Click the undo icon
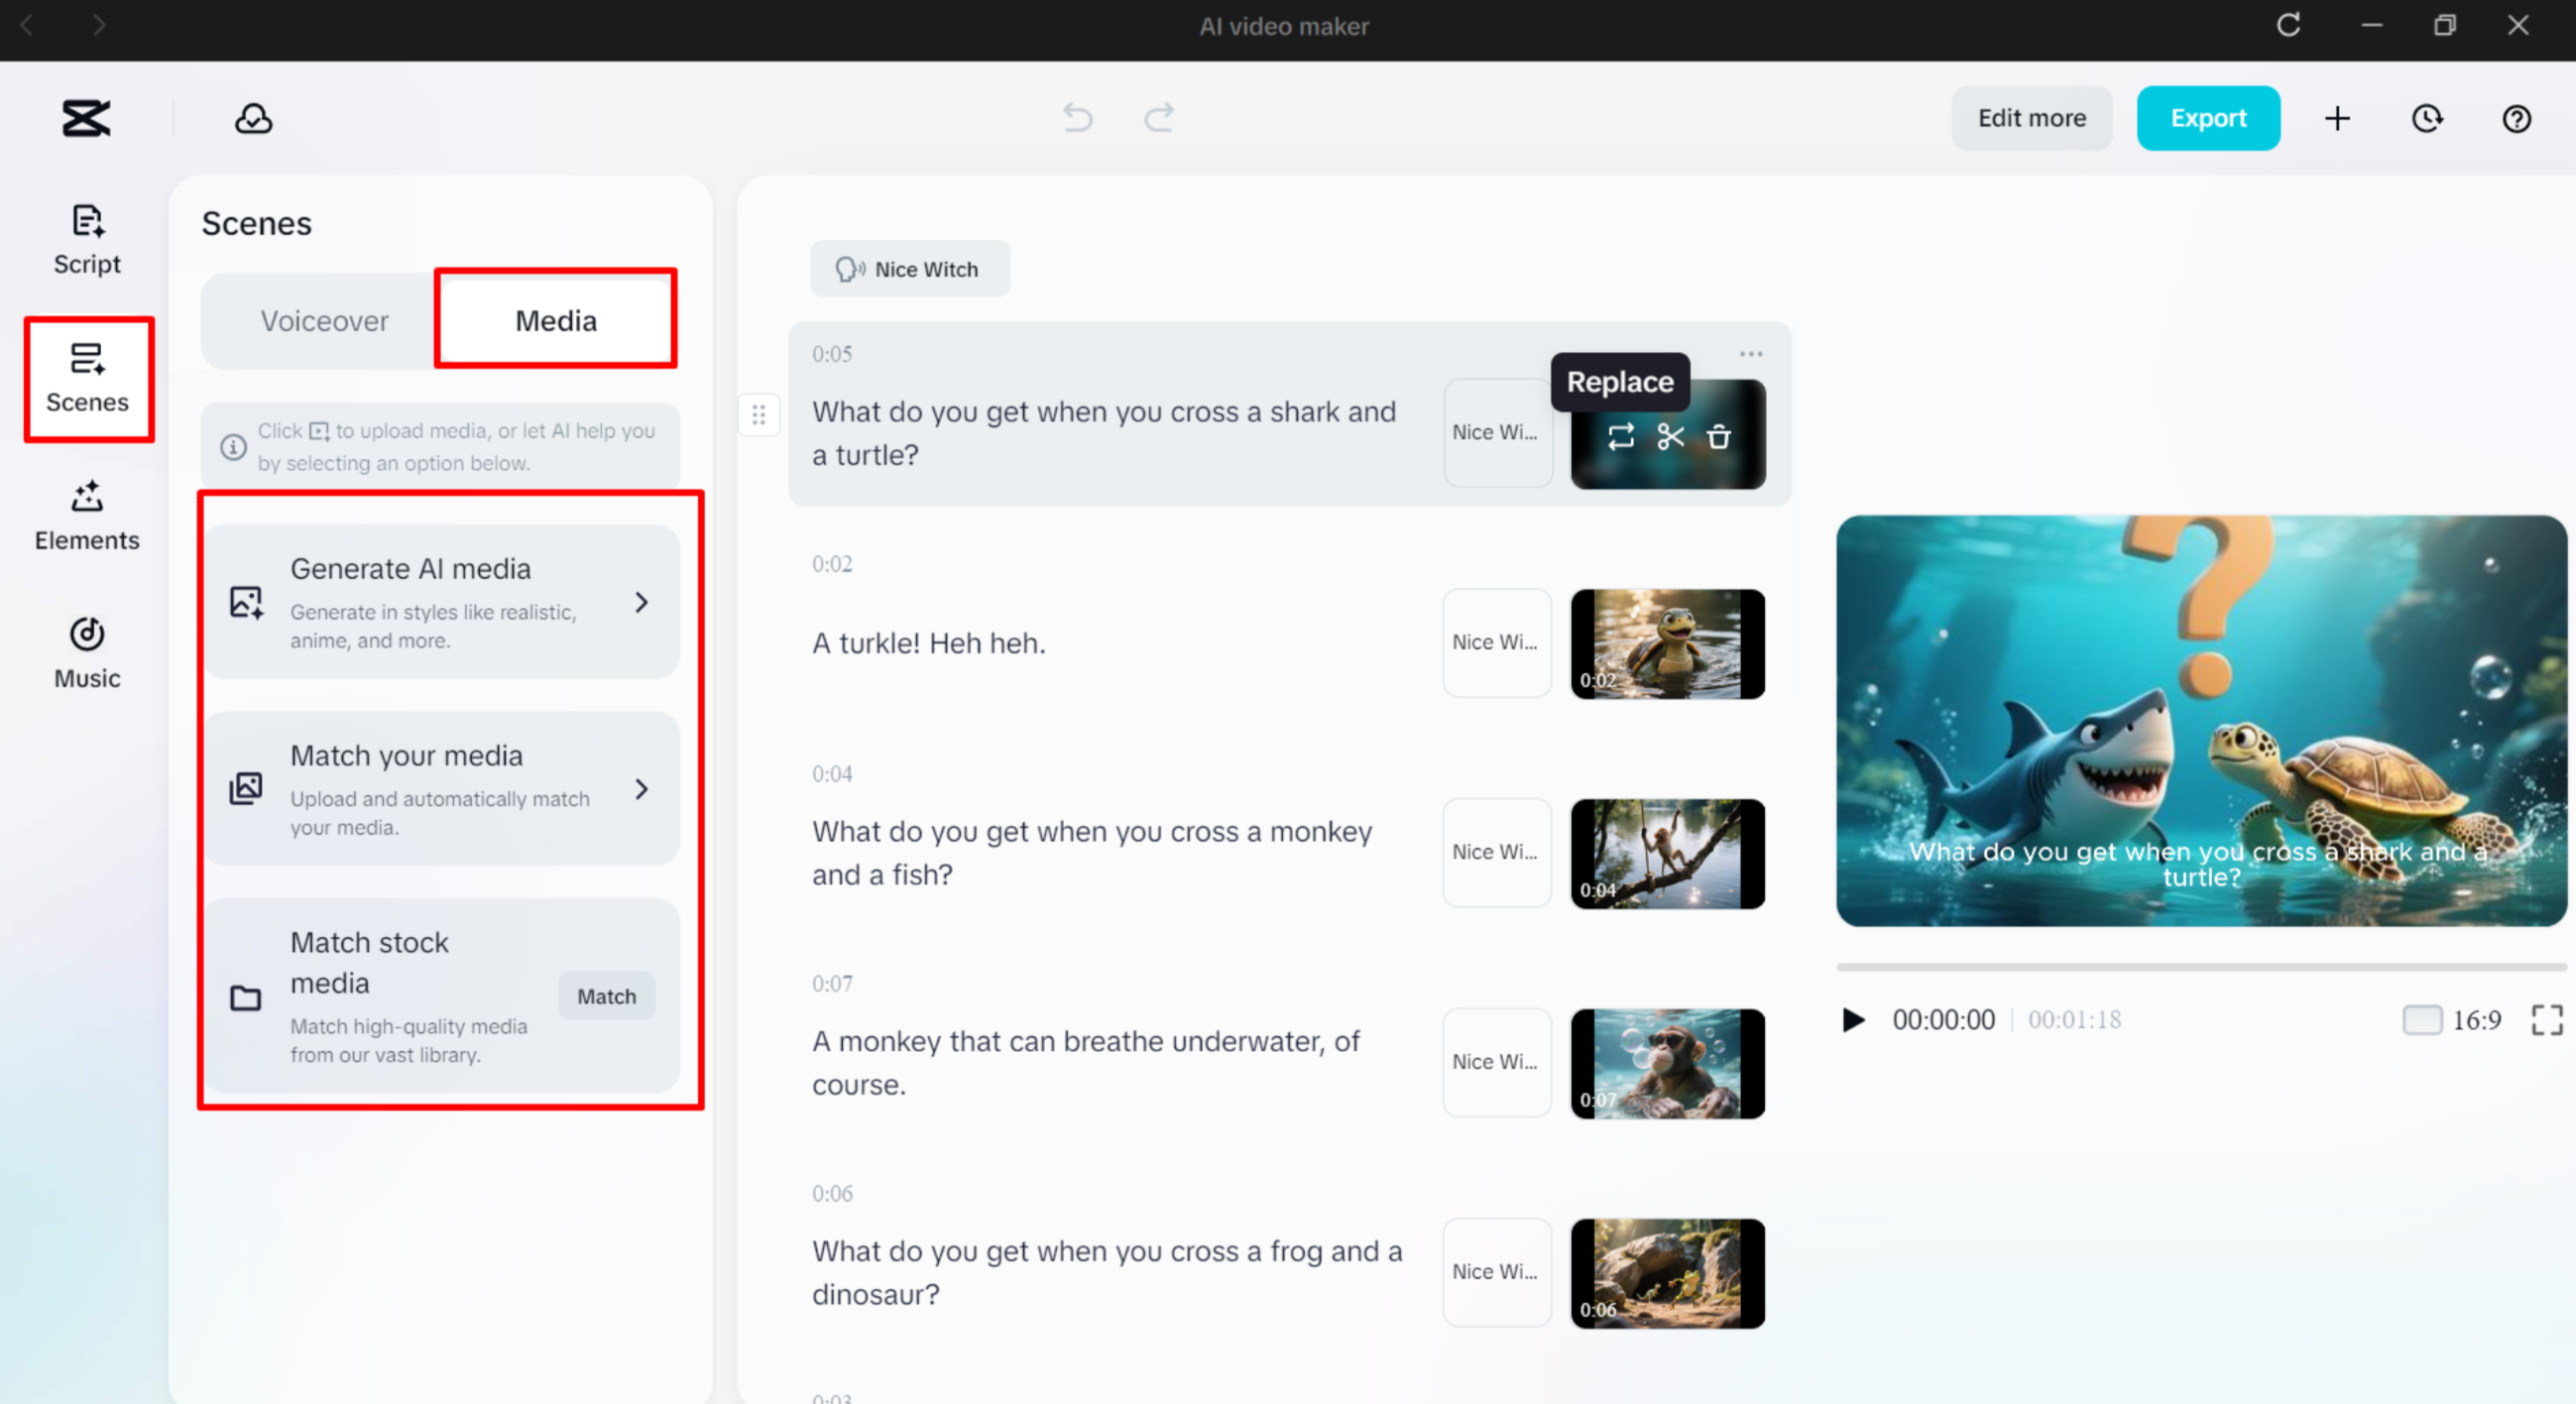Viewport: 2576px width, 1404px height. point(1078,118)
